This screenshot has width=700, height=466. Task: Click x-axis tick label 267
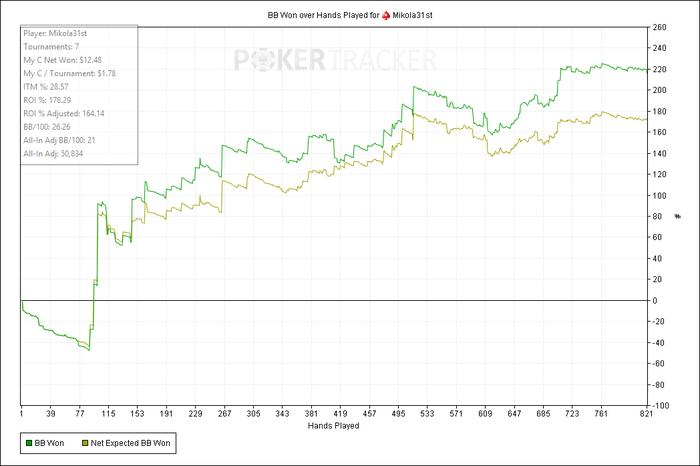pyautogui.click(x=224, y=414)
